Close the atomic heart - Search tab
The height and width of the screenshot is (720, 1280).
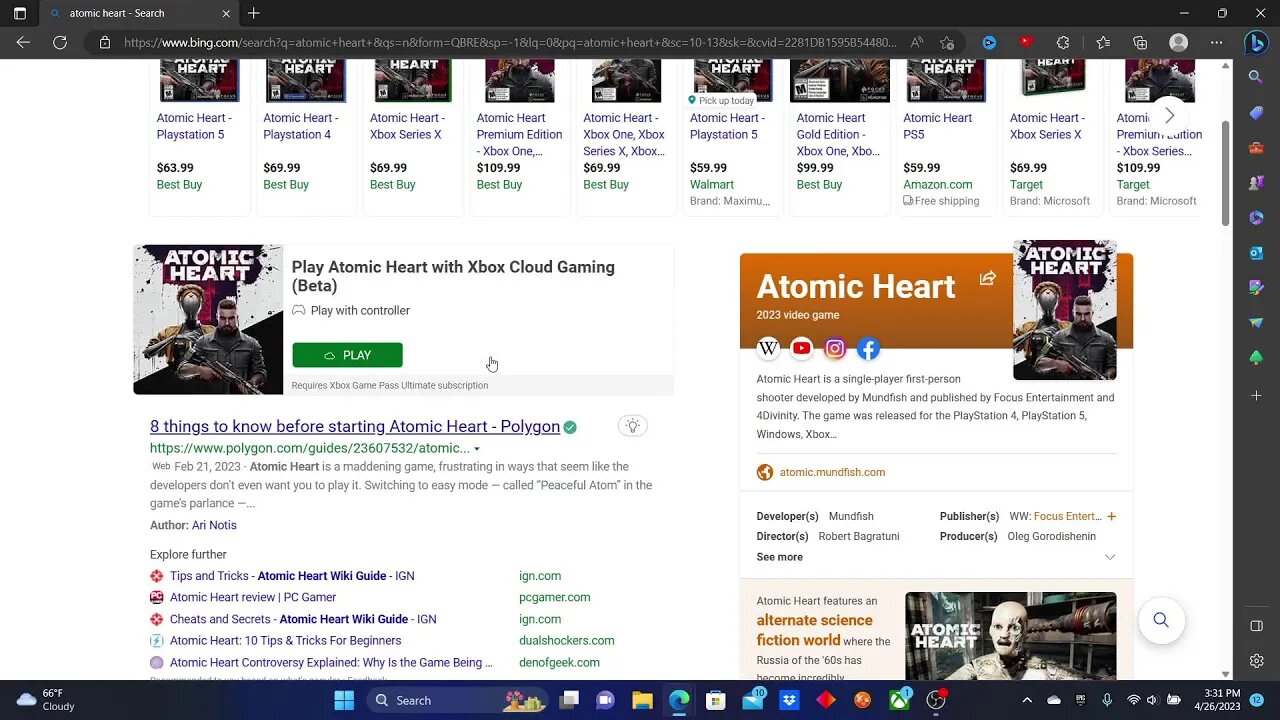[x=226, y=14]
